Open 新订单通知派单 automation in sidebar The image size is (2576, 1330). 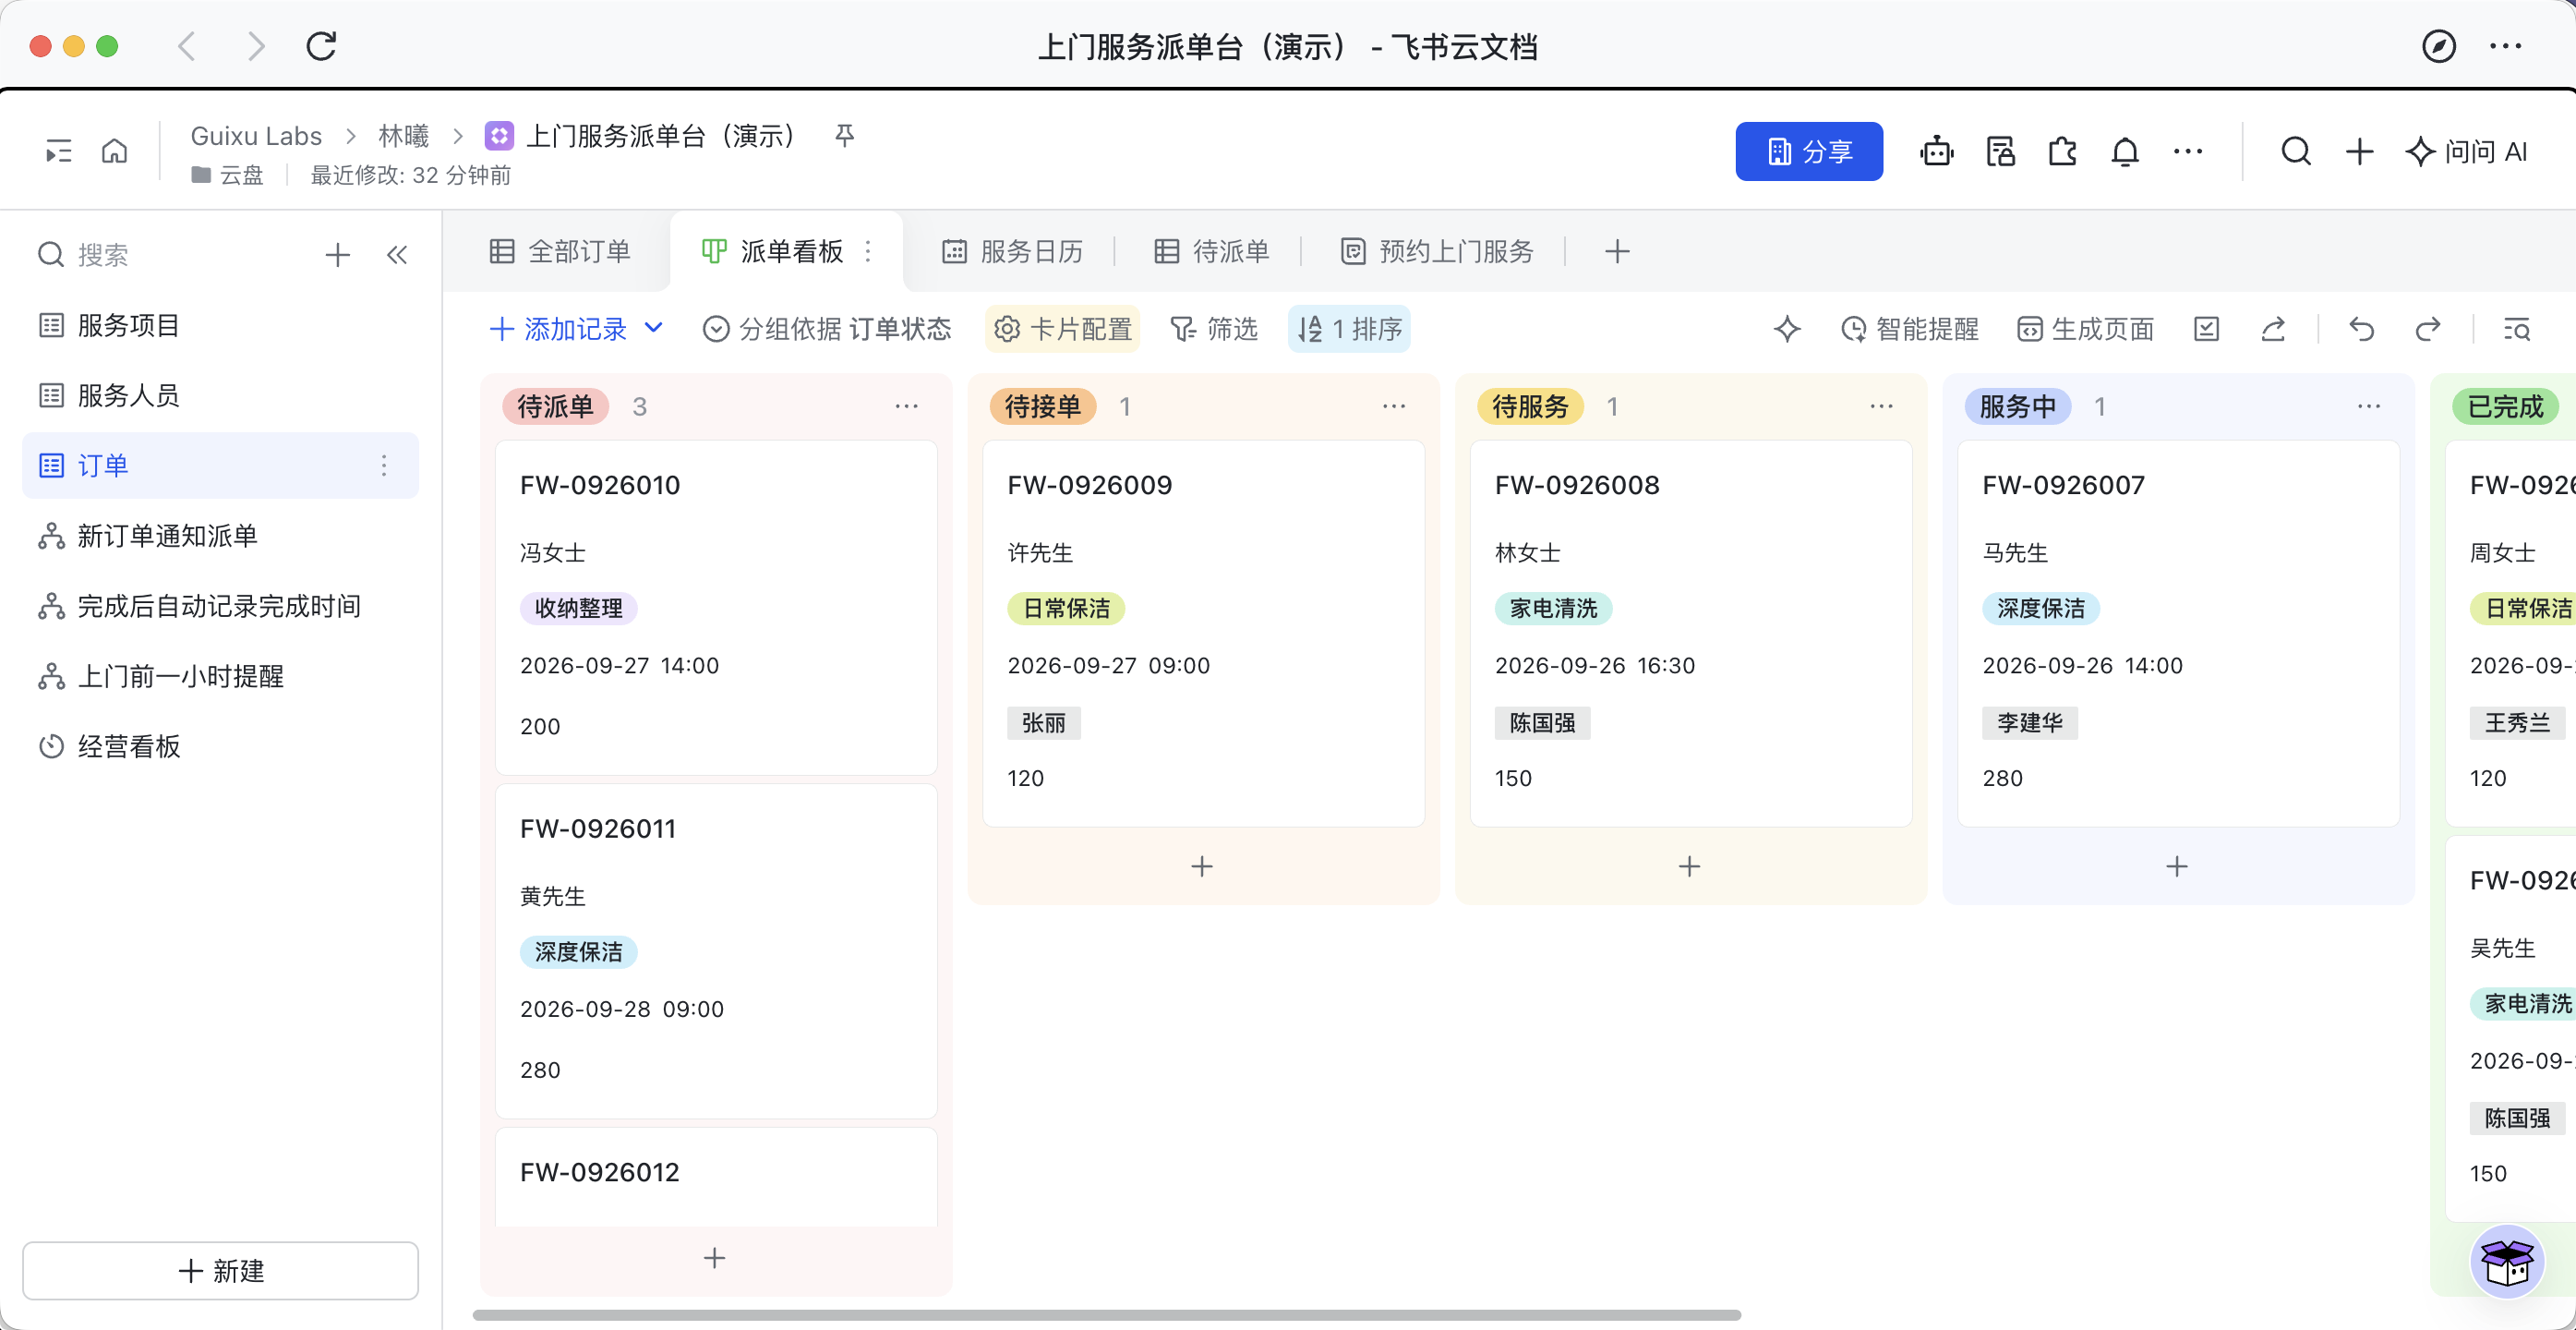pos(220,535)
